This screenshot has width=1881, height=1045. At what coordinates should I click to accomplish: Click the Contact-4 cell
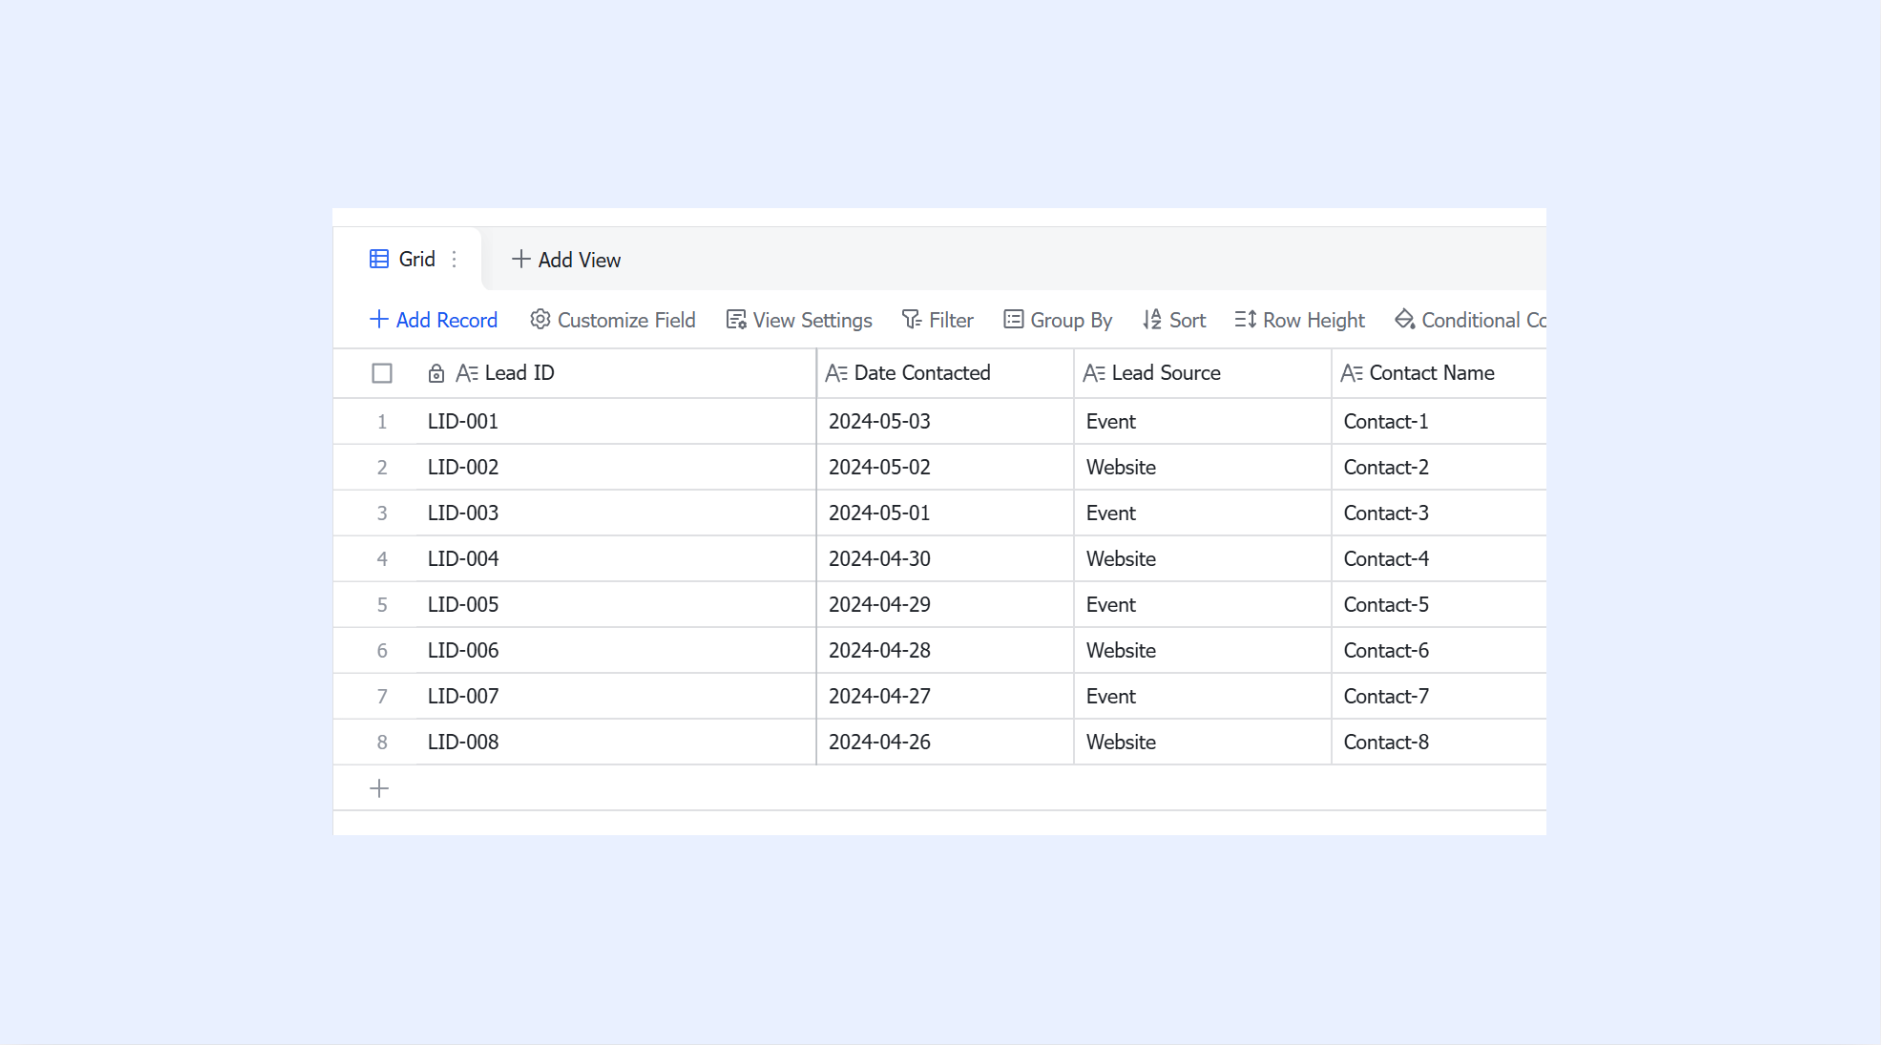[1439, 559]
